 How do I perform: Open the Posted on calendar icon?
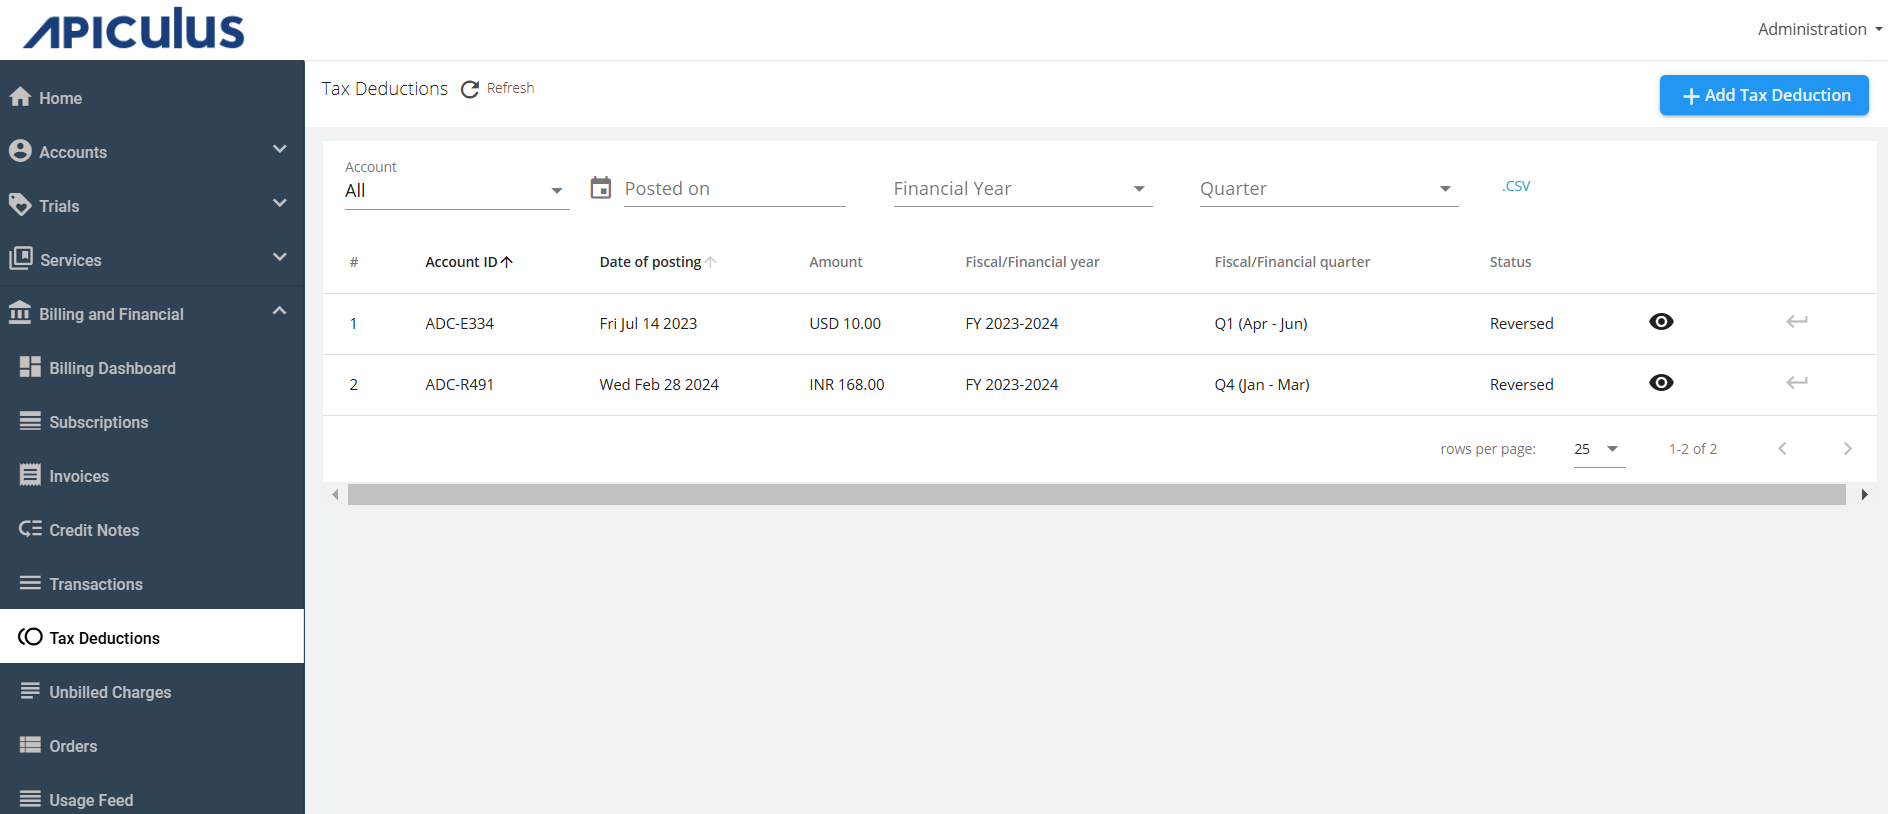(x=600, y=188)
